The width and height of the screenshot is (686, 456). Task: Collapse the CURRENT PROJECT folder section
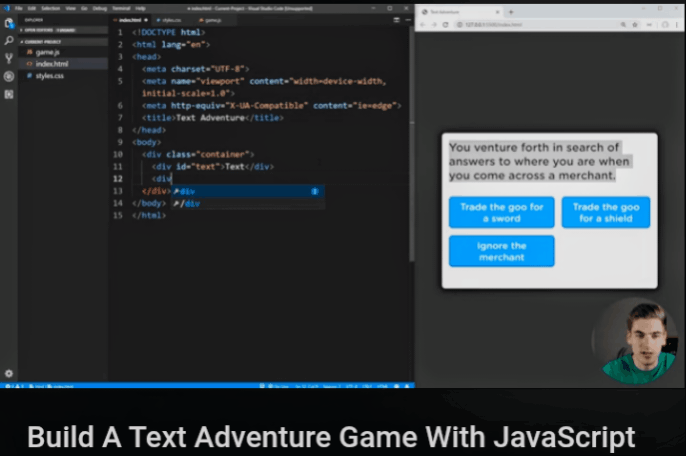tap(40, 41)
